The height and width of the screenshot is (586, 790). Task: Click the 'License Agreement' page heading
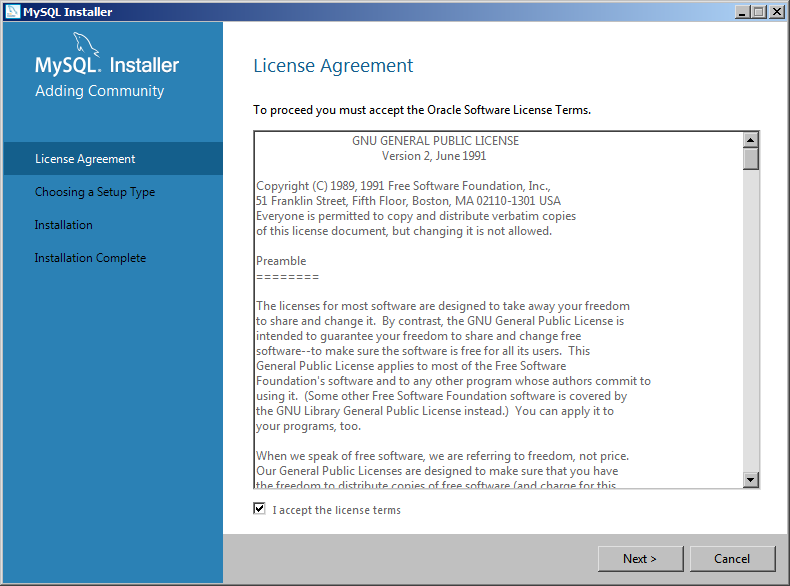point(333,66)
